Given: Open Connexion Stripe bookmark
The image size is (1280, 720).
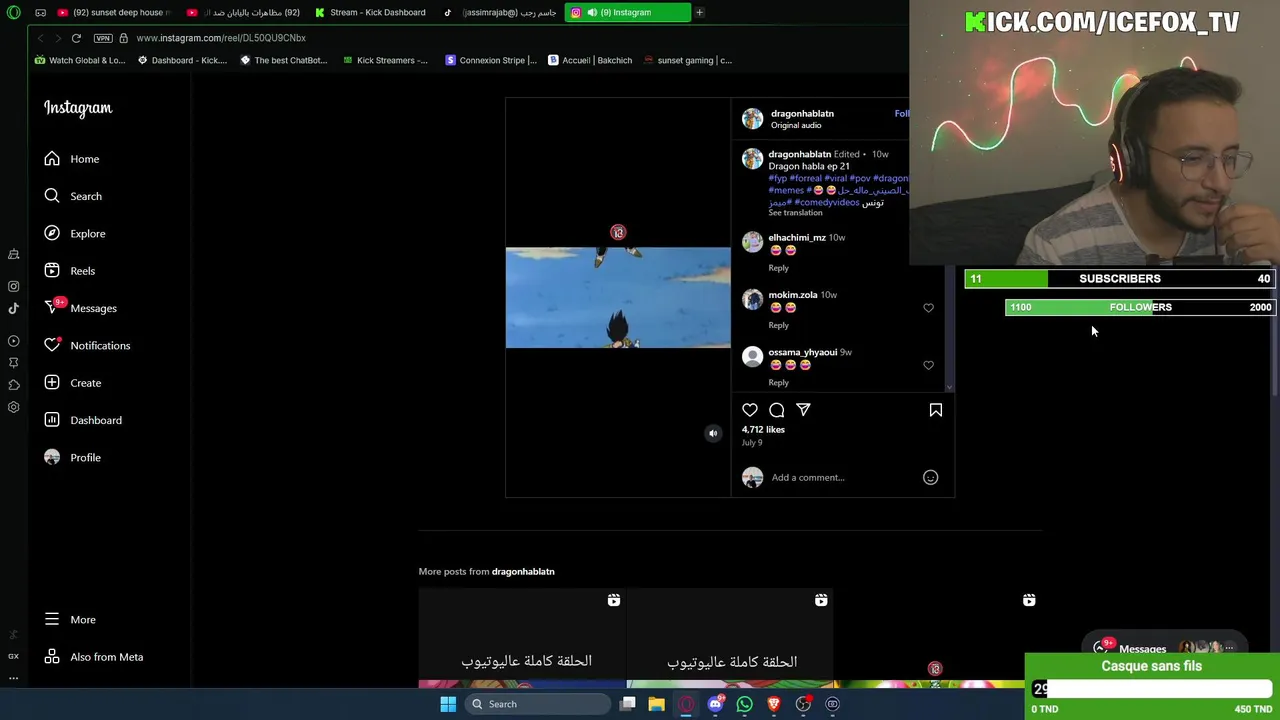Looking at the screenshot, I should click(x=491, y=60).
